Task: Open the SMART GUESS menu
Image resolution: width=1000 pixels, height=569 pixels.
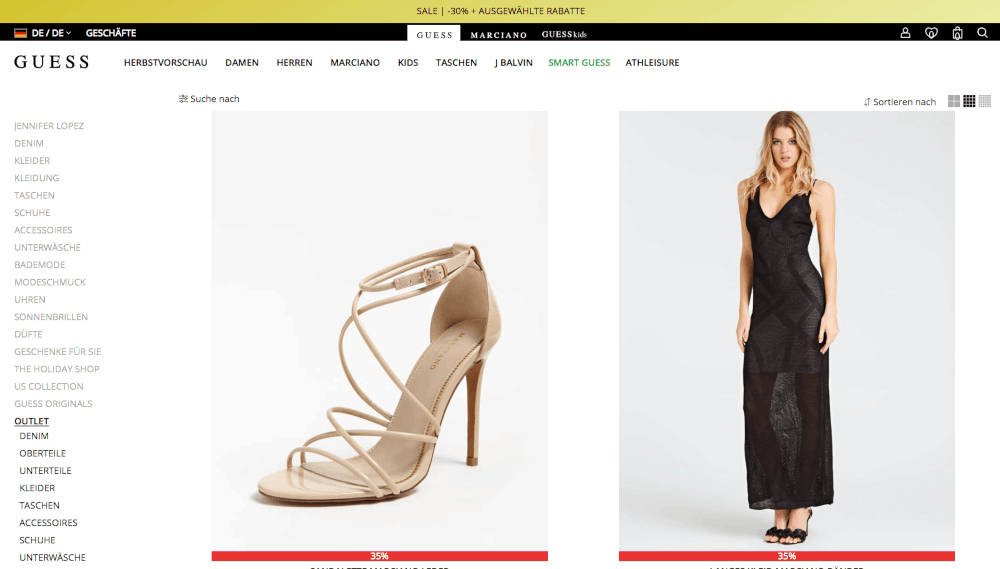Action: 579,63
